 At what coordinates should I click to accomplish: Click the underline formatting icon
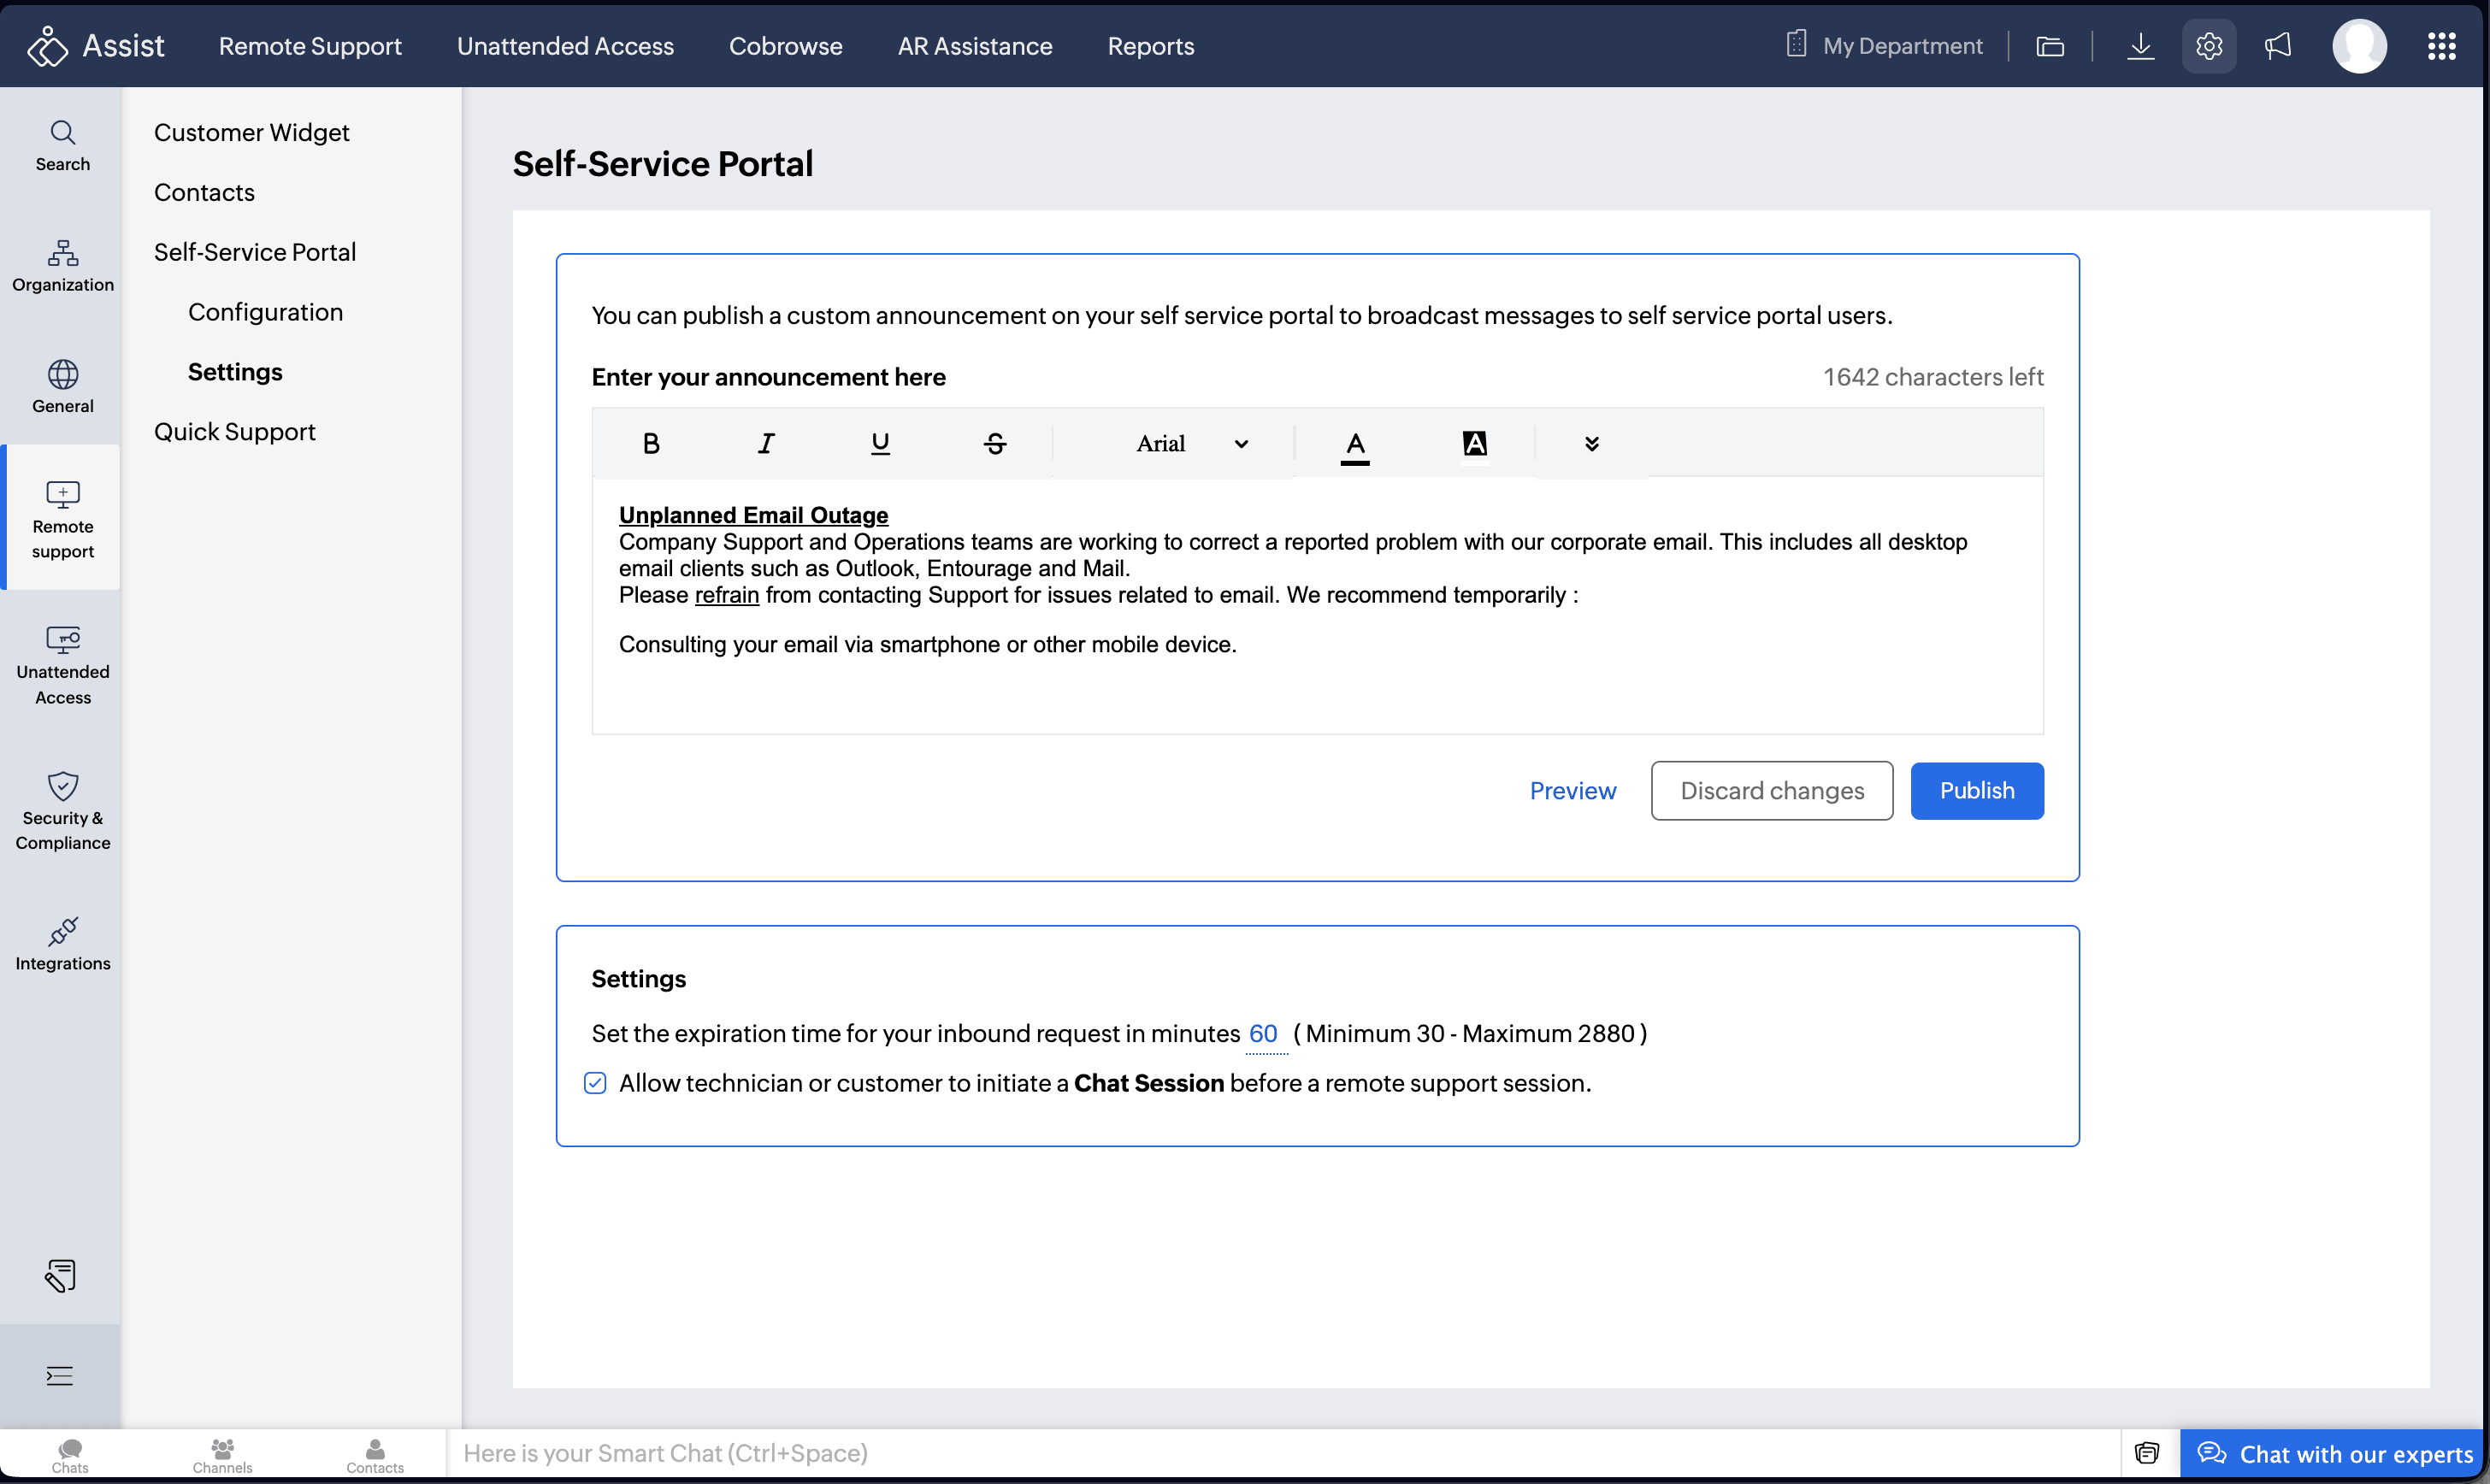pos(880,443)
